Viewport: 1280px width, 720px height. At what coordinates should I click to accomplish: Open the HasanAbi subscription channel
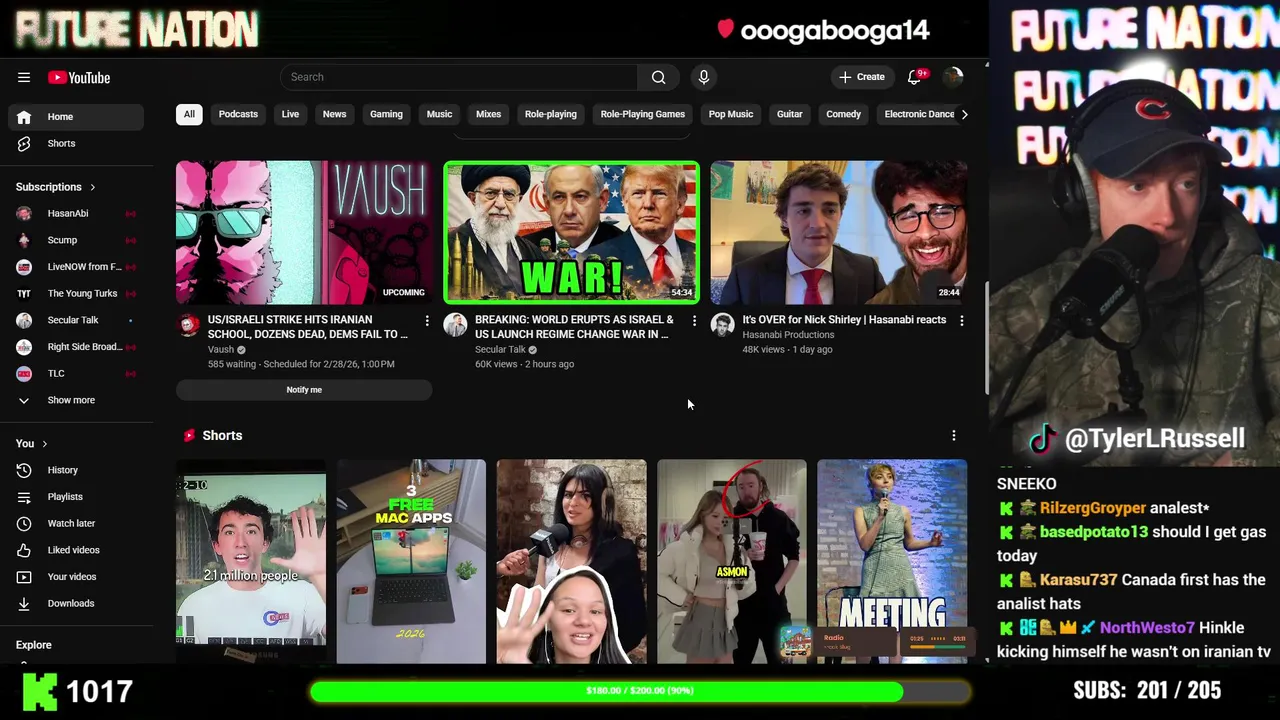coord(76,214)
